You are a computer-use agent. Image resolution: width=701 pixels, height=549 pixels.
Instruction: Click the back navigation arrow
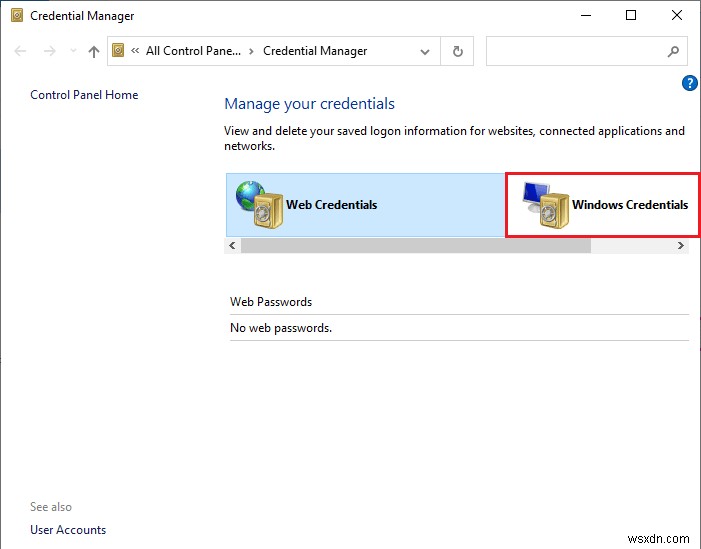coord(20,51)
